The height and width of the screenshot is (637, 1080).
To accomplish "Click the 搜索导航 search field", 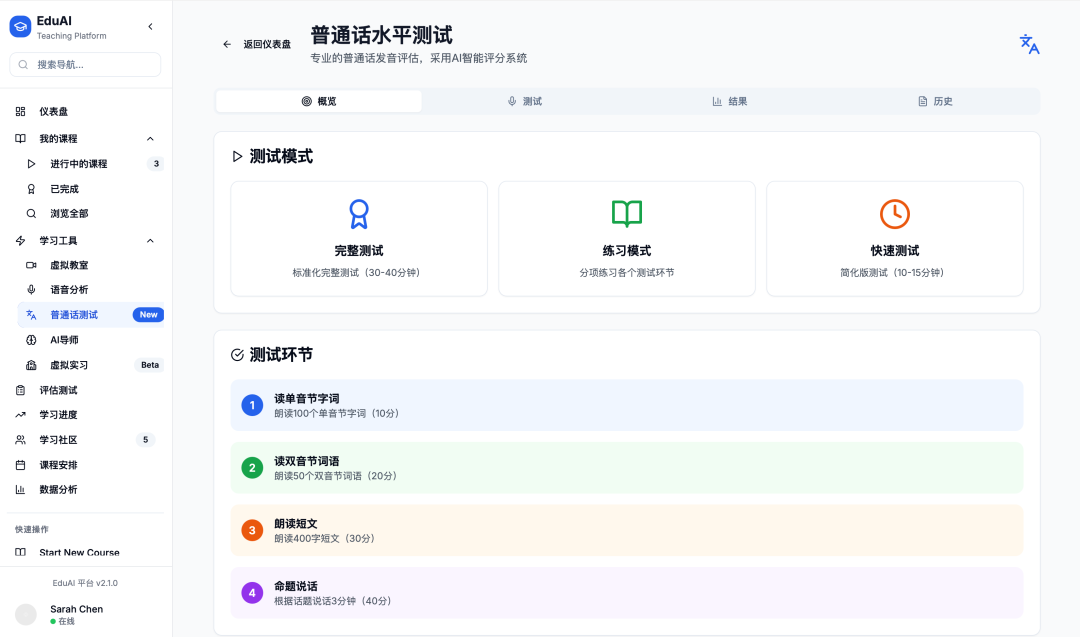I will (85, 65).
